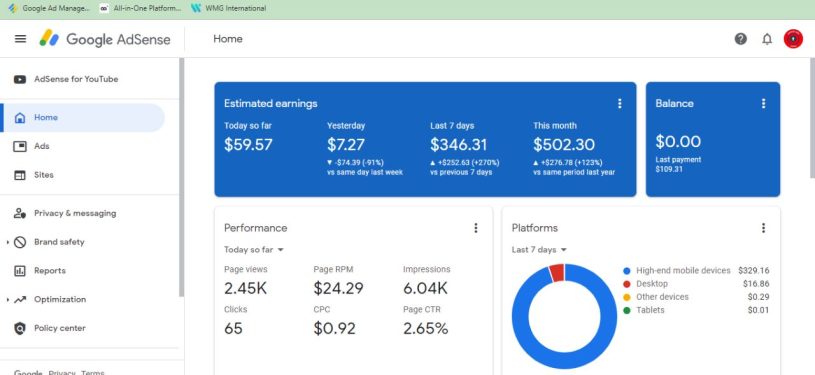The width and height of the screenshot is (815, 375).
Task: Click the Policy center shield icon
Action: point(20,328)
